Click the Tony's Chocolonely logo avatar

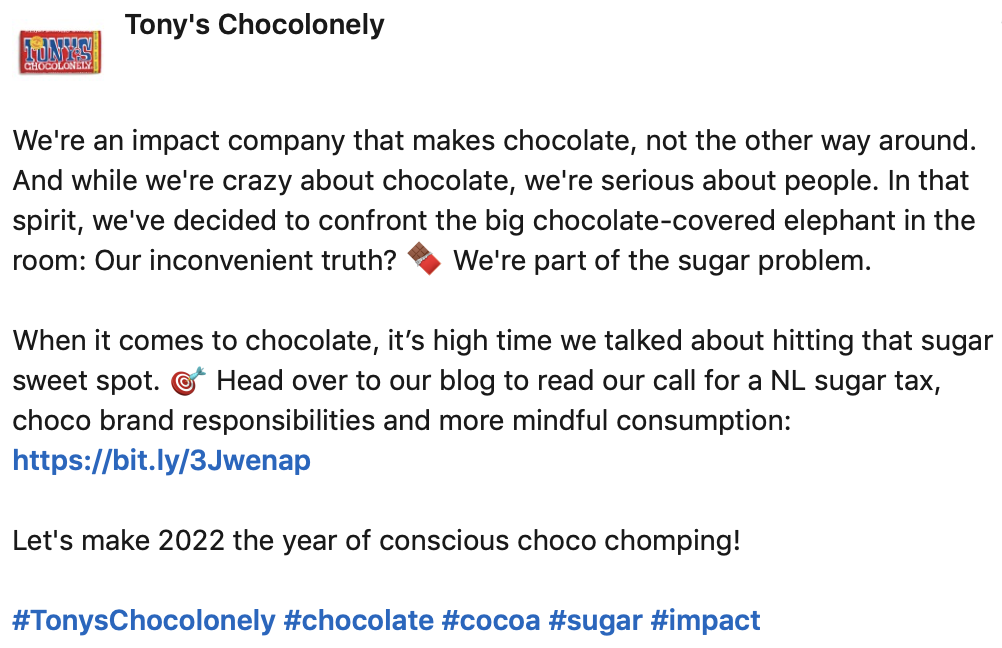[x=60, y=52]
